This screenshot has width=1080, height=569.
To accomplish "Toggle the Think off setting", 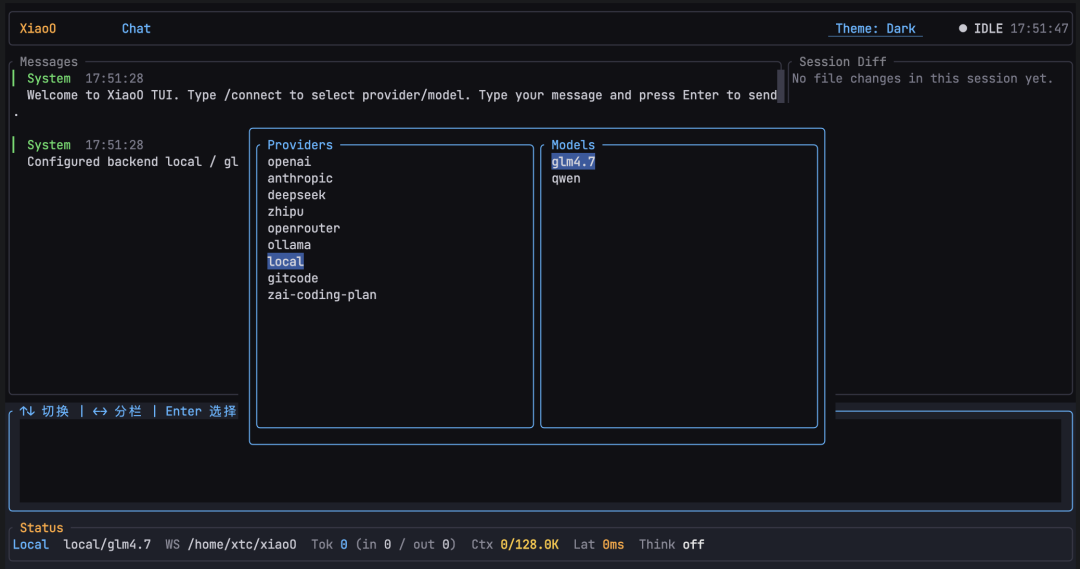I will (x=672, y=544).
